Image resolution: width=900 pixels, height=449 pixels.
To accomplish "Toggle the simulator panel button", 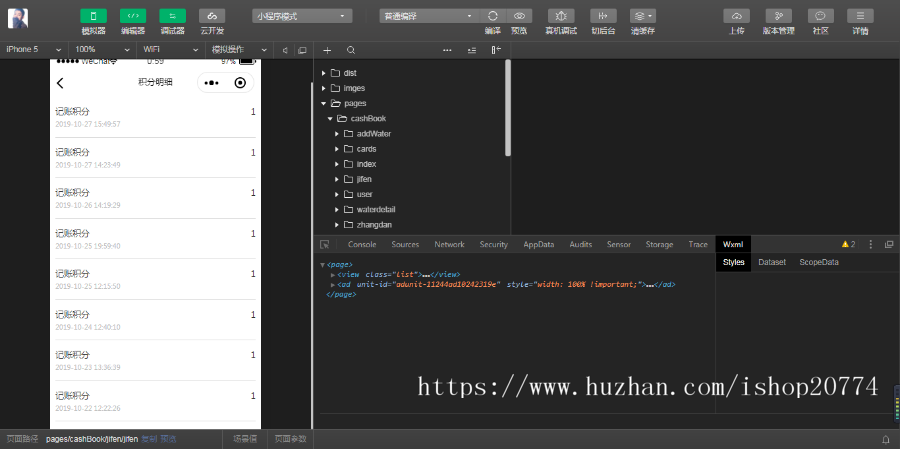I will click(x=93, y=16).
